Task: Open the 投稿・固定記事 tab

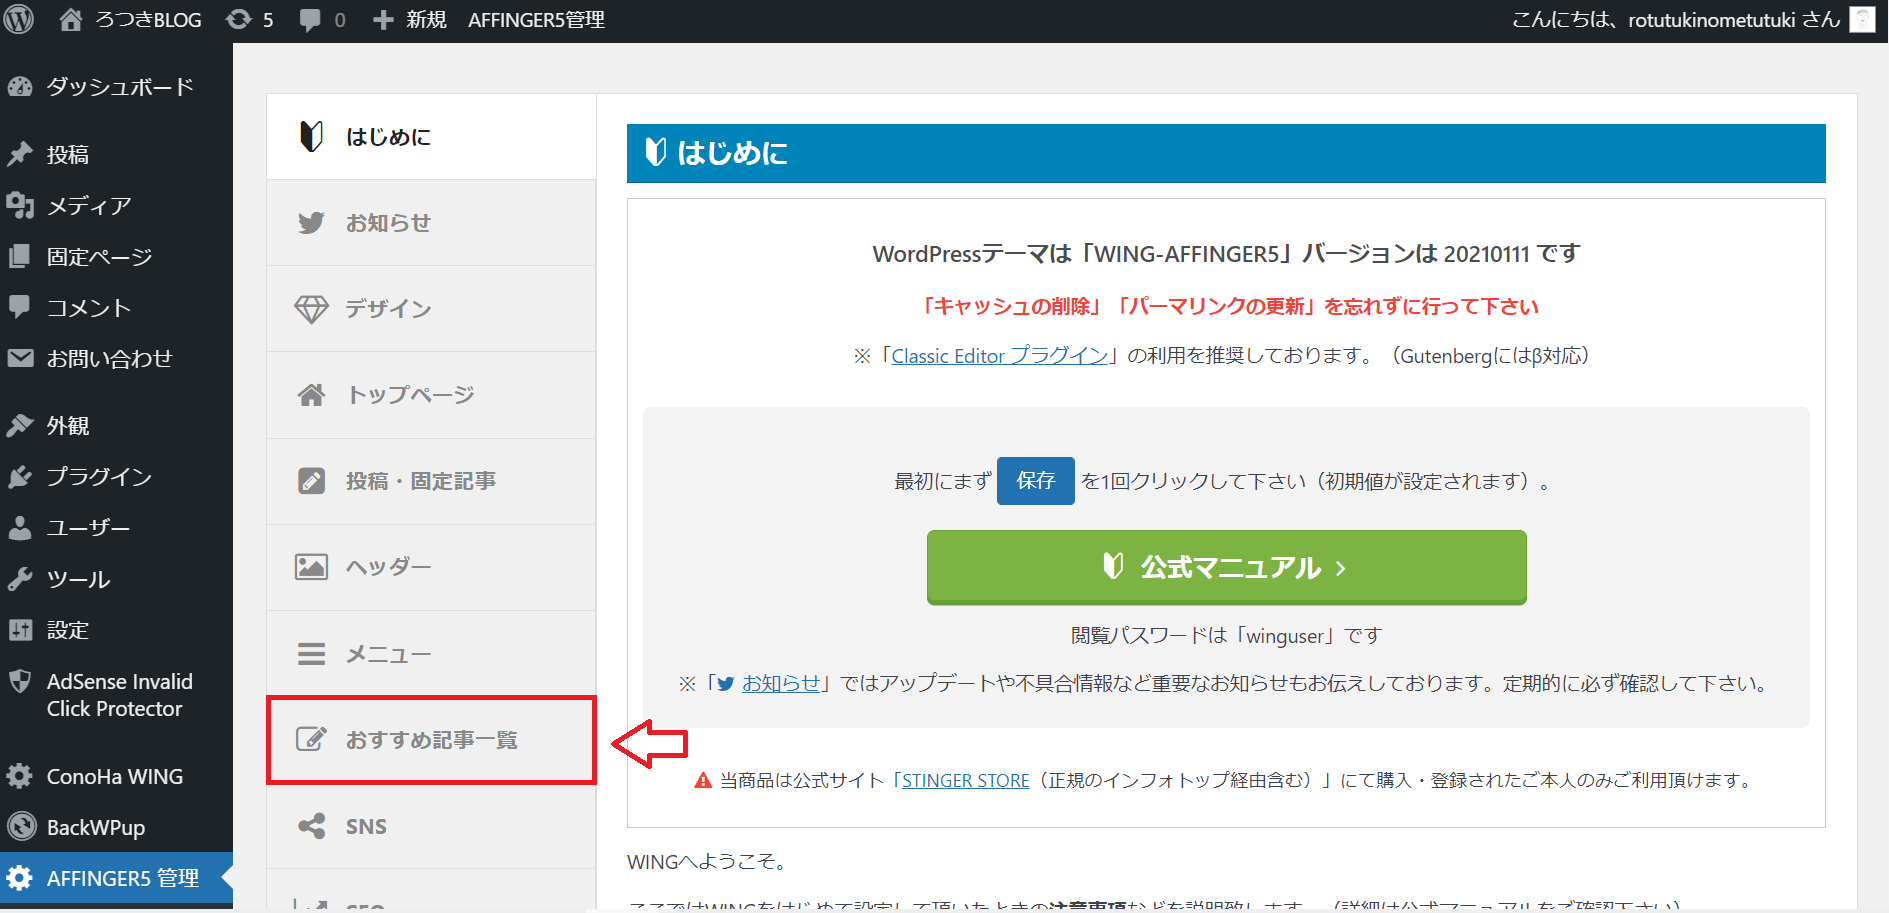Action: click(431, 481)
